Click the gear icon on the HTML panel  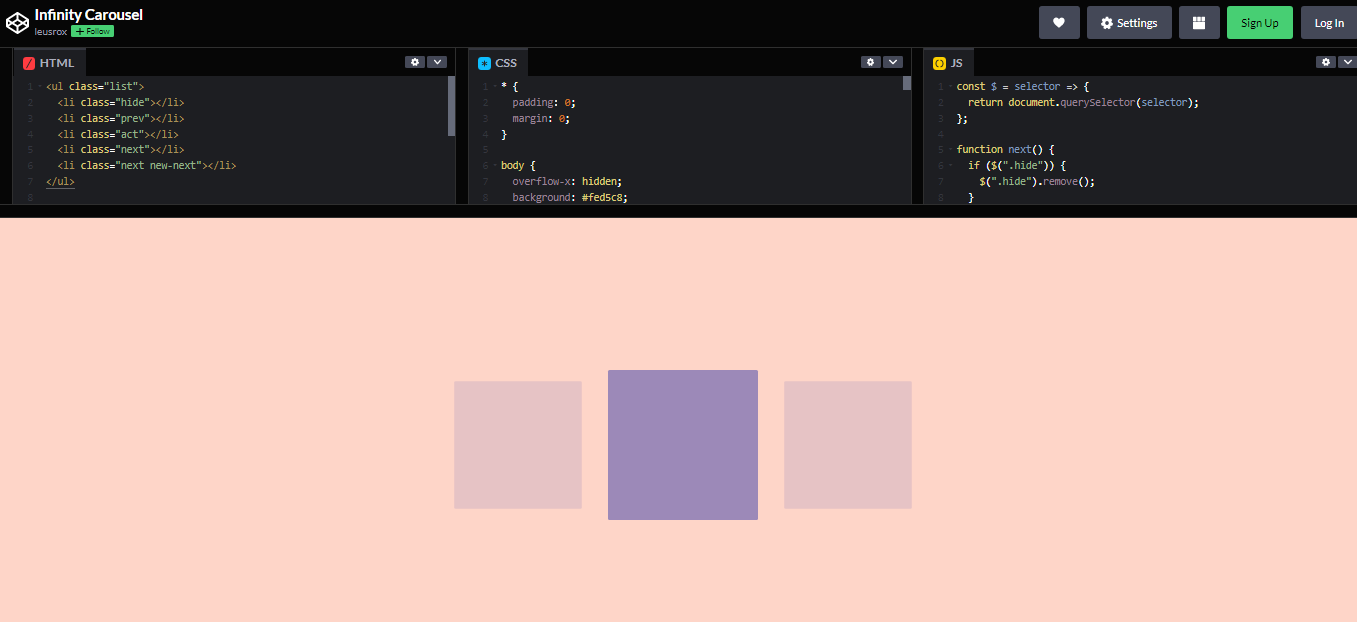(415, 61)
